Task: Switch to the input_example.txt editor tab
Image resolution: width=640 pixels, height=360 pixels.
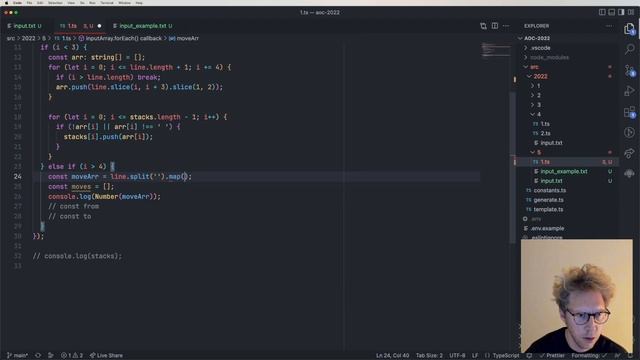Action: 142,26
